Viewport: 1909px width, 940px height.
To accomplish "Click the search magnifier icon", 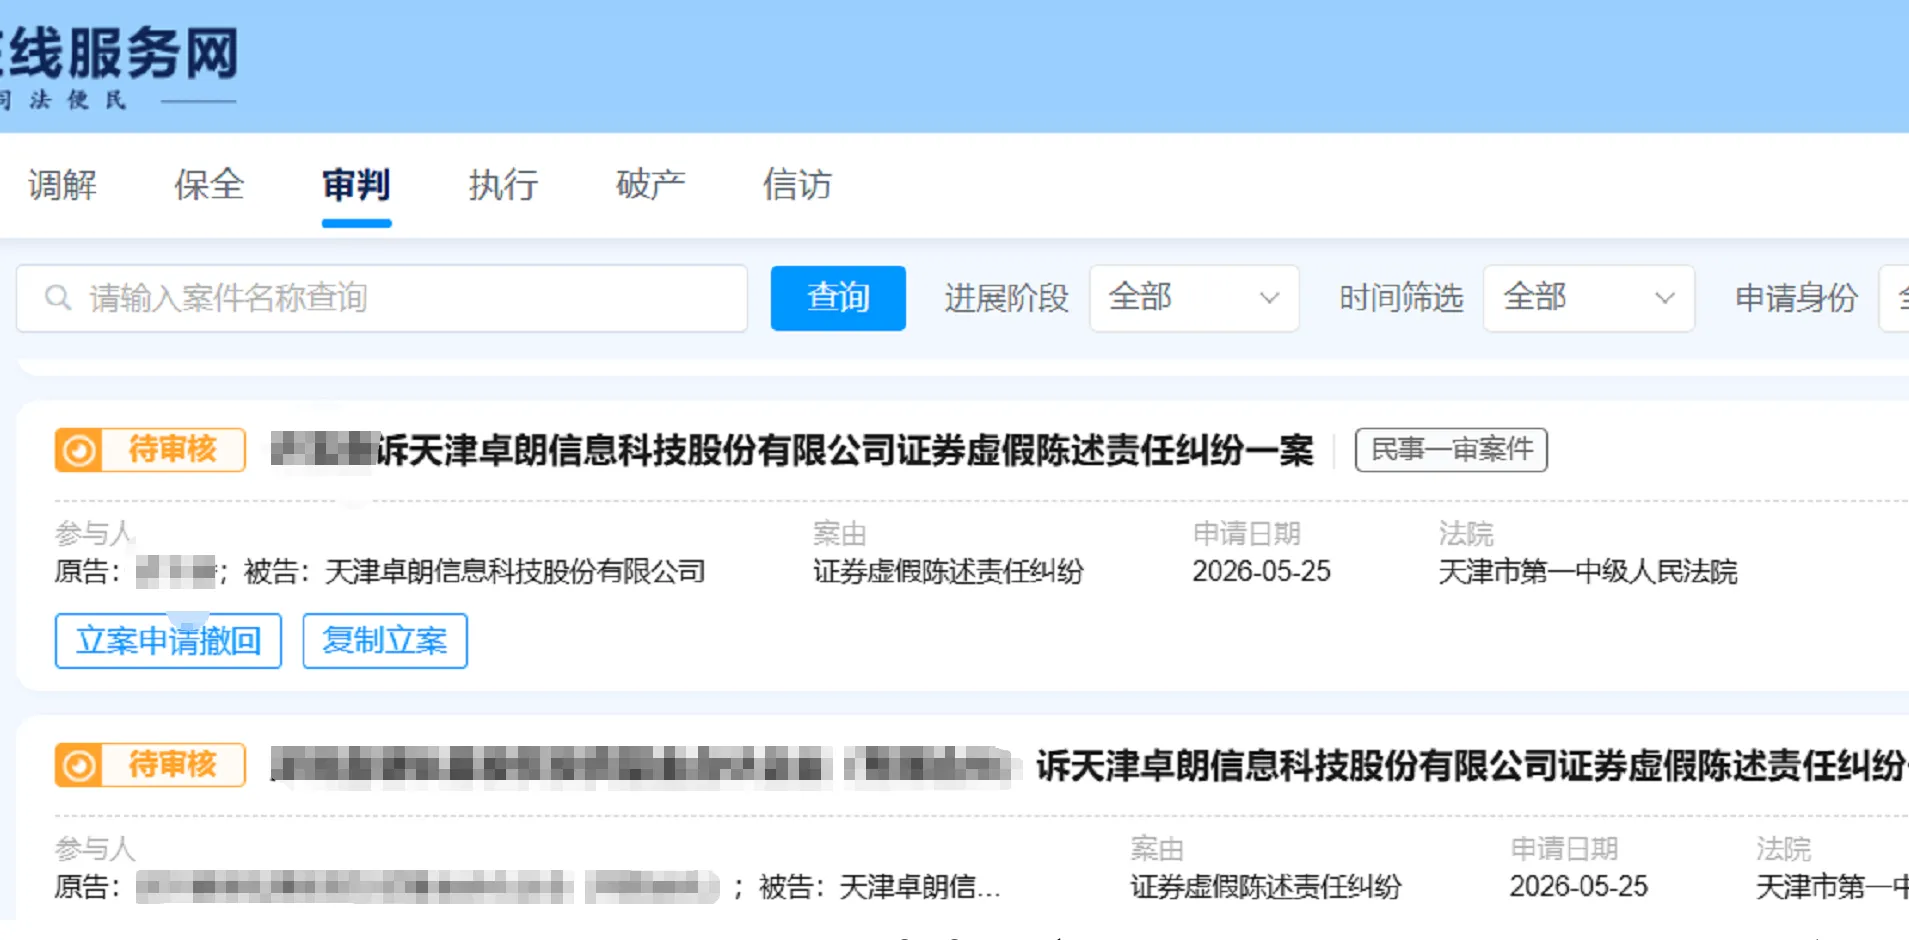I will (58, 298).
